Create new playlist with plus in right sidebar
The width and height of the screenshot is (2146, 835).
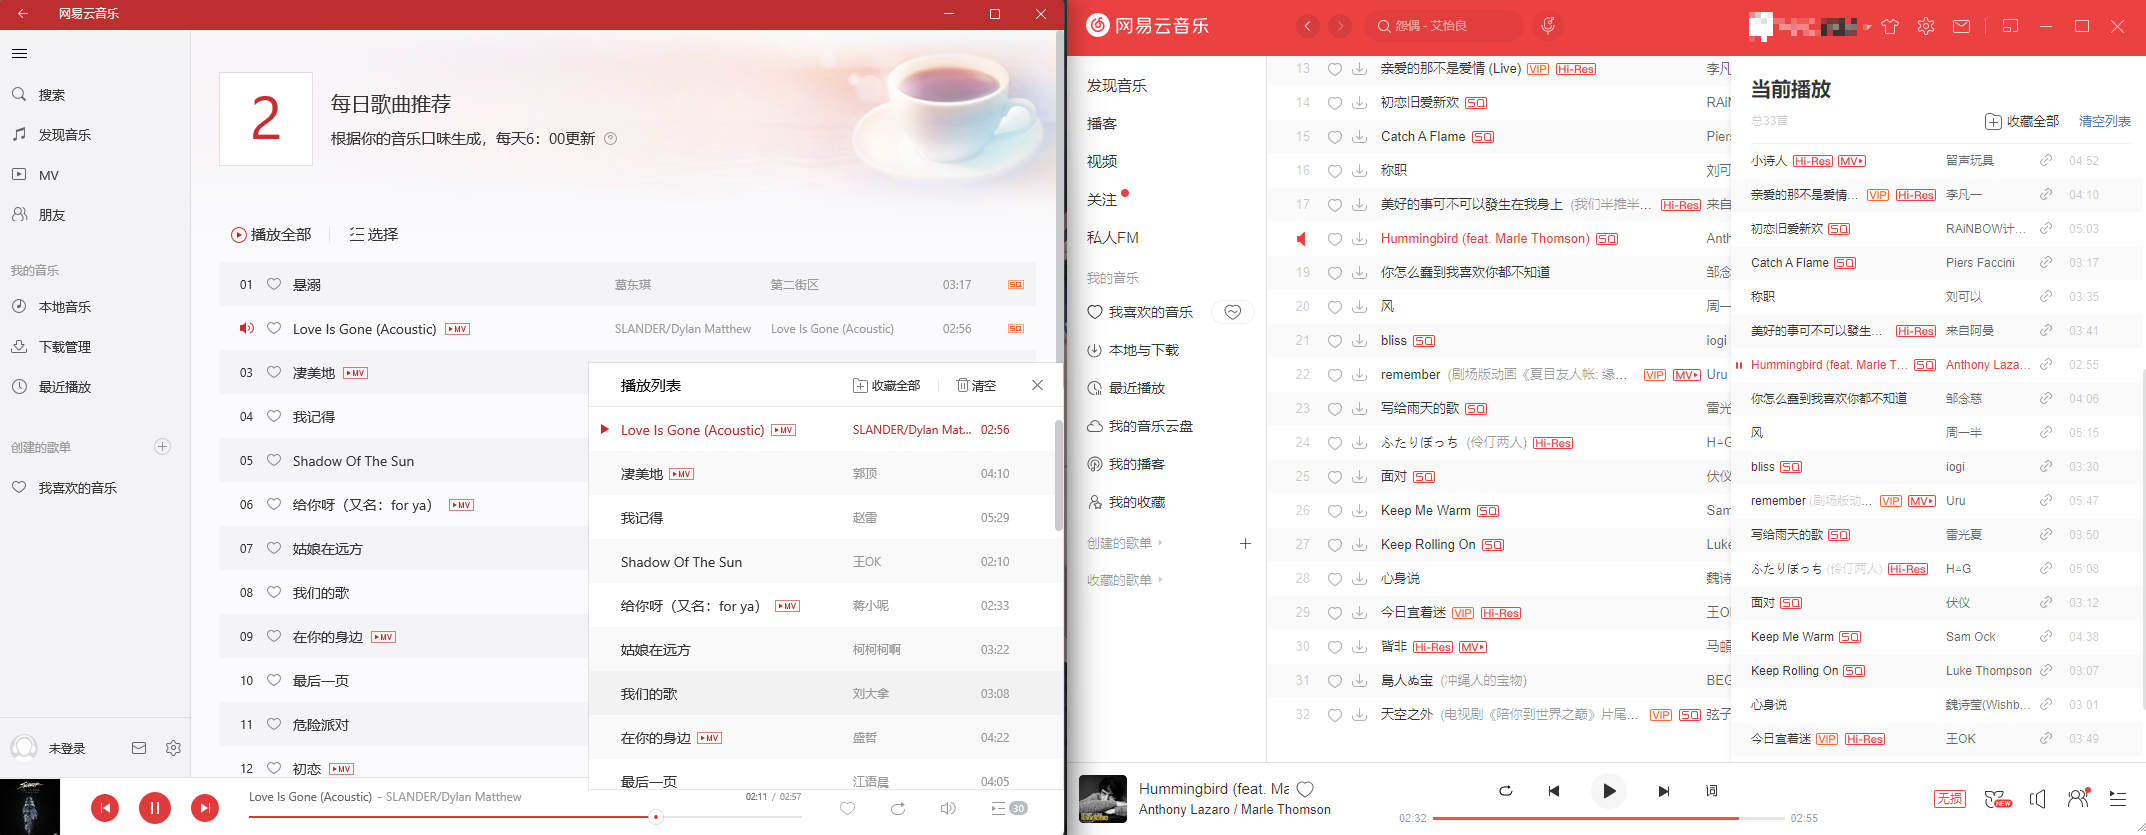1245,543
